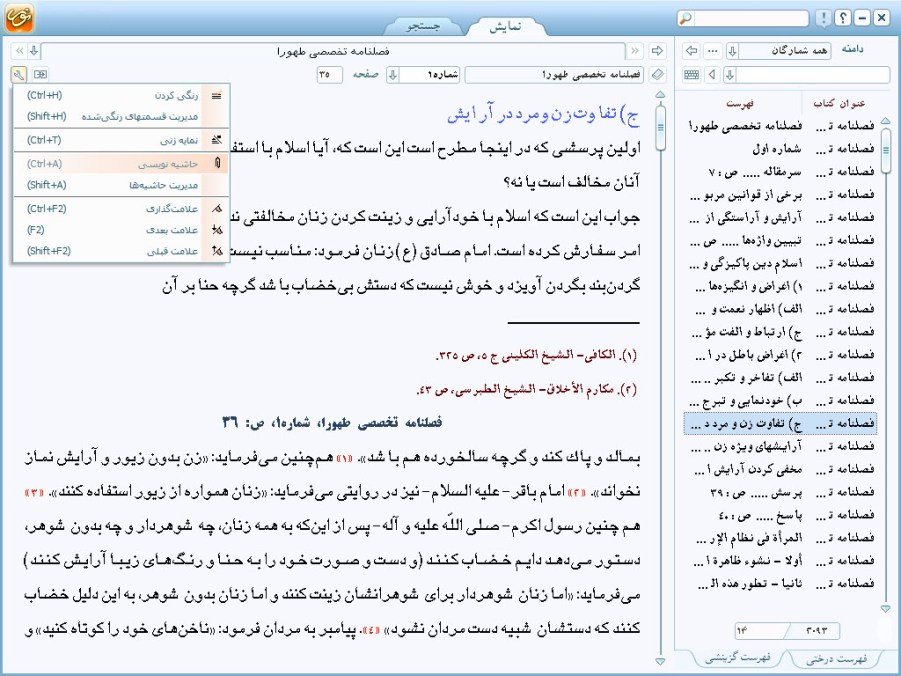
Task: Open the title history dropdown arrow at left
Action: 34,51
